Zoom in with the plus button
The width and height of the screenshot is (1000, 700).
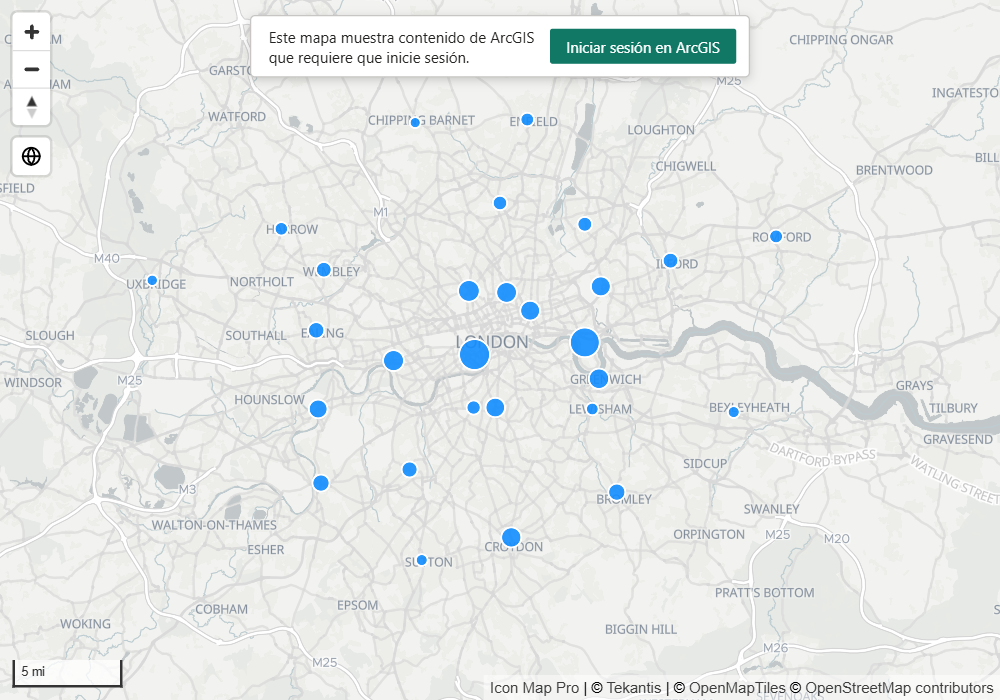31,32
